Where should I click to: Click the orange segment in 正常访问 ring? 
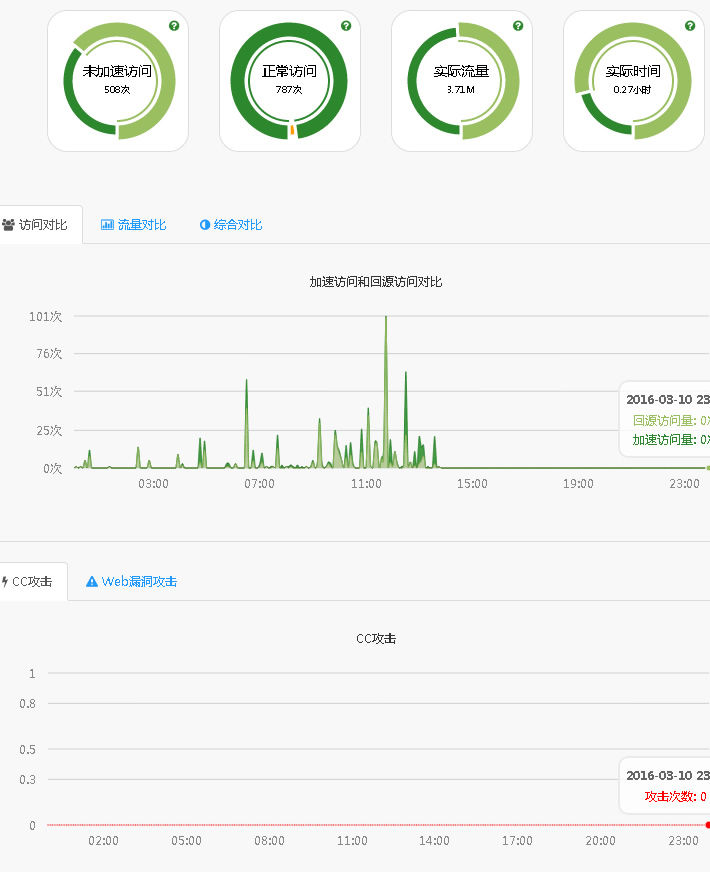click(292, 131)
